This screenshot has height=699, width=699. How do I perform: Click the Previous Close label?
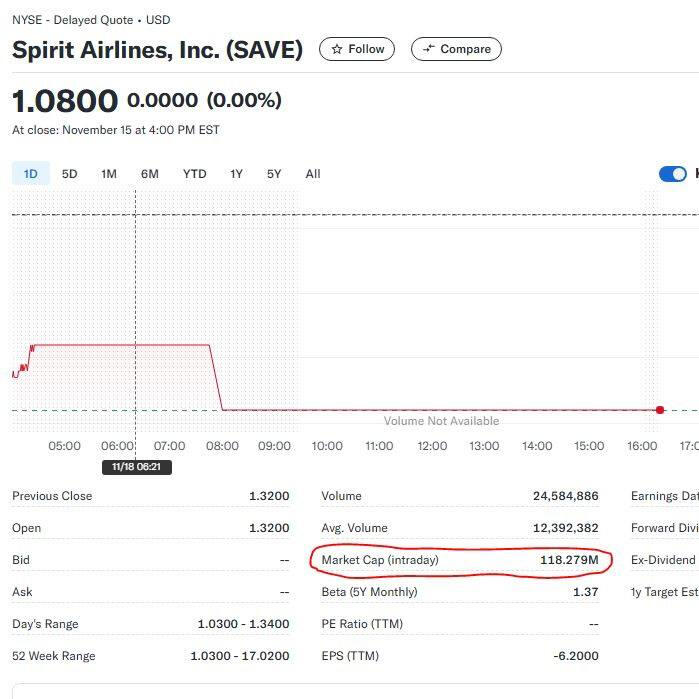coord(52,496)
